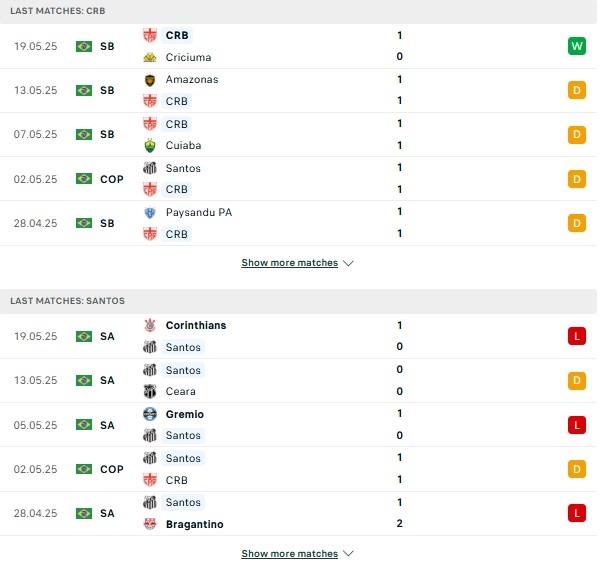Click the Ceara club crest
This screenshot has height=566, width=600.
coord(150,391)
